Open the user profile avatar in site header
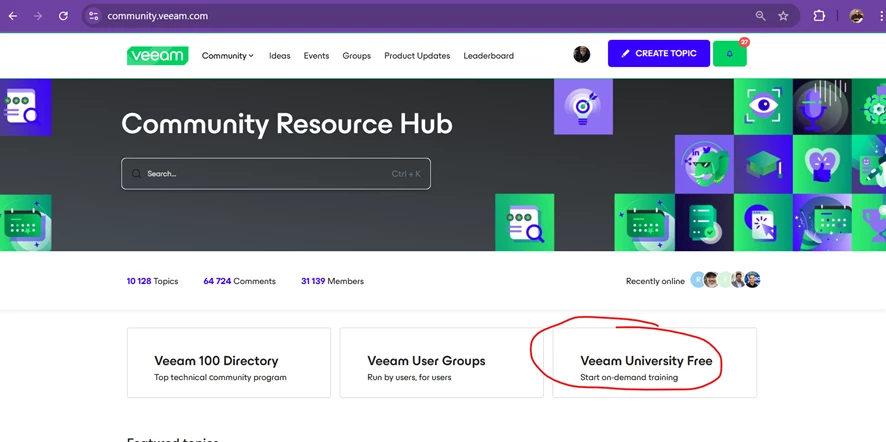Screen dimensions: 886x442 point(581,54)
